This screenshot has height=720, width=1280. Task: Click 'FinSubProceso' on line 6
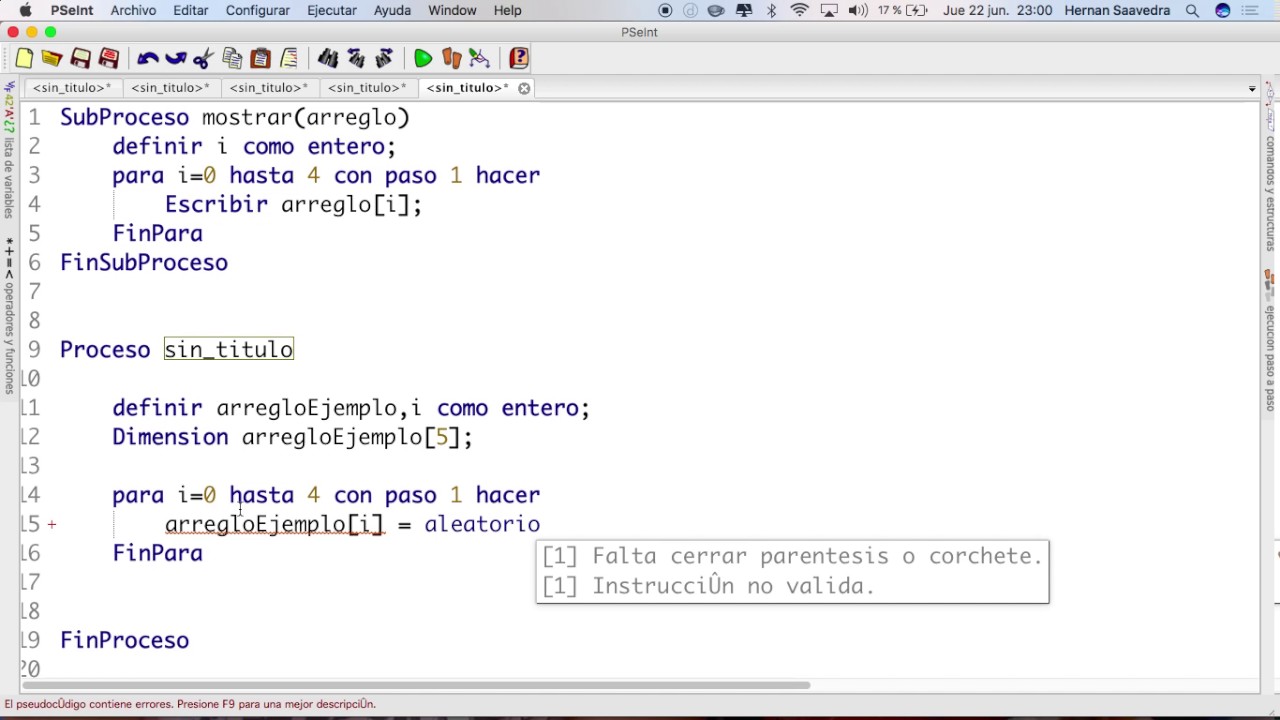coord(144,262)
